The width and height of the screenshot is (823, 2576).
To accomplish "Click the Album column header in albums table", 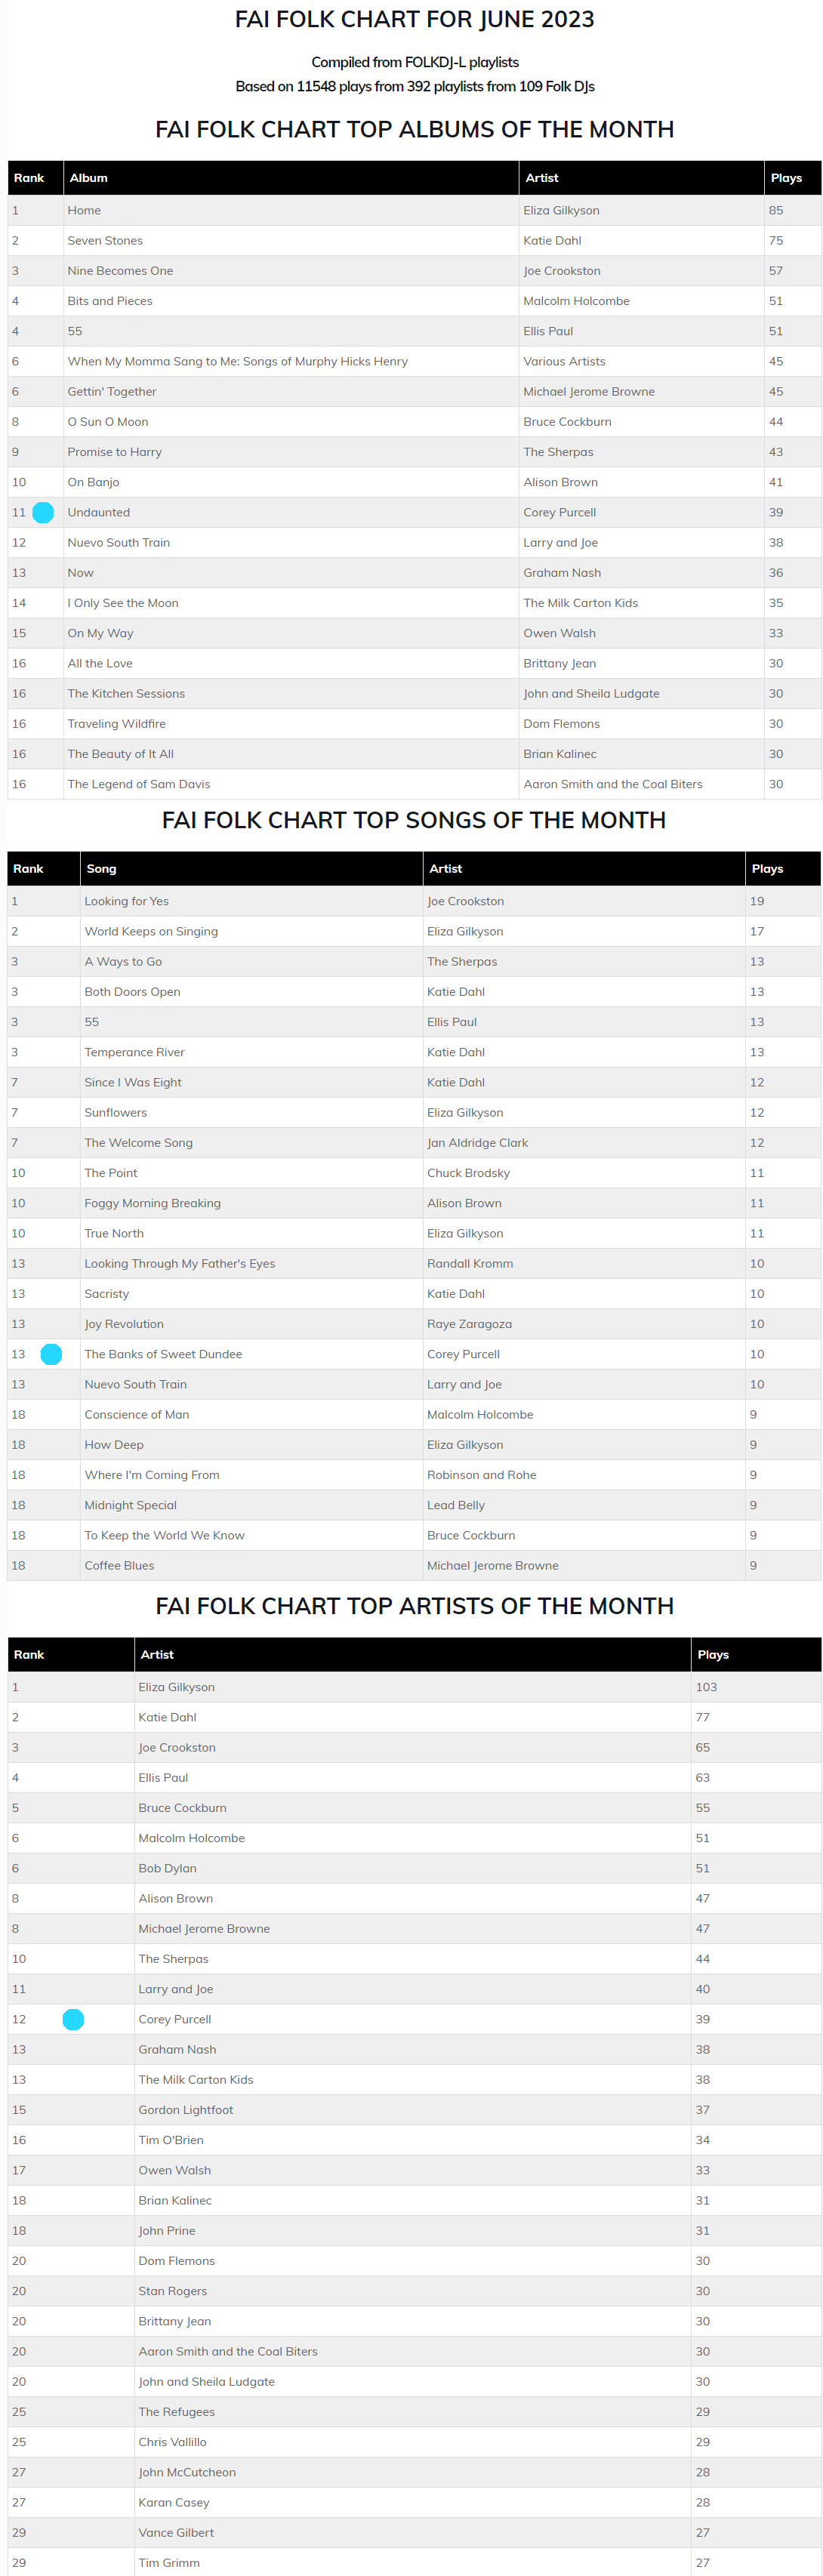I will (x=88, y=178).
